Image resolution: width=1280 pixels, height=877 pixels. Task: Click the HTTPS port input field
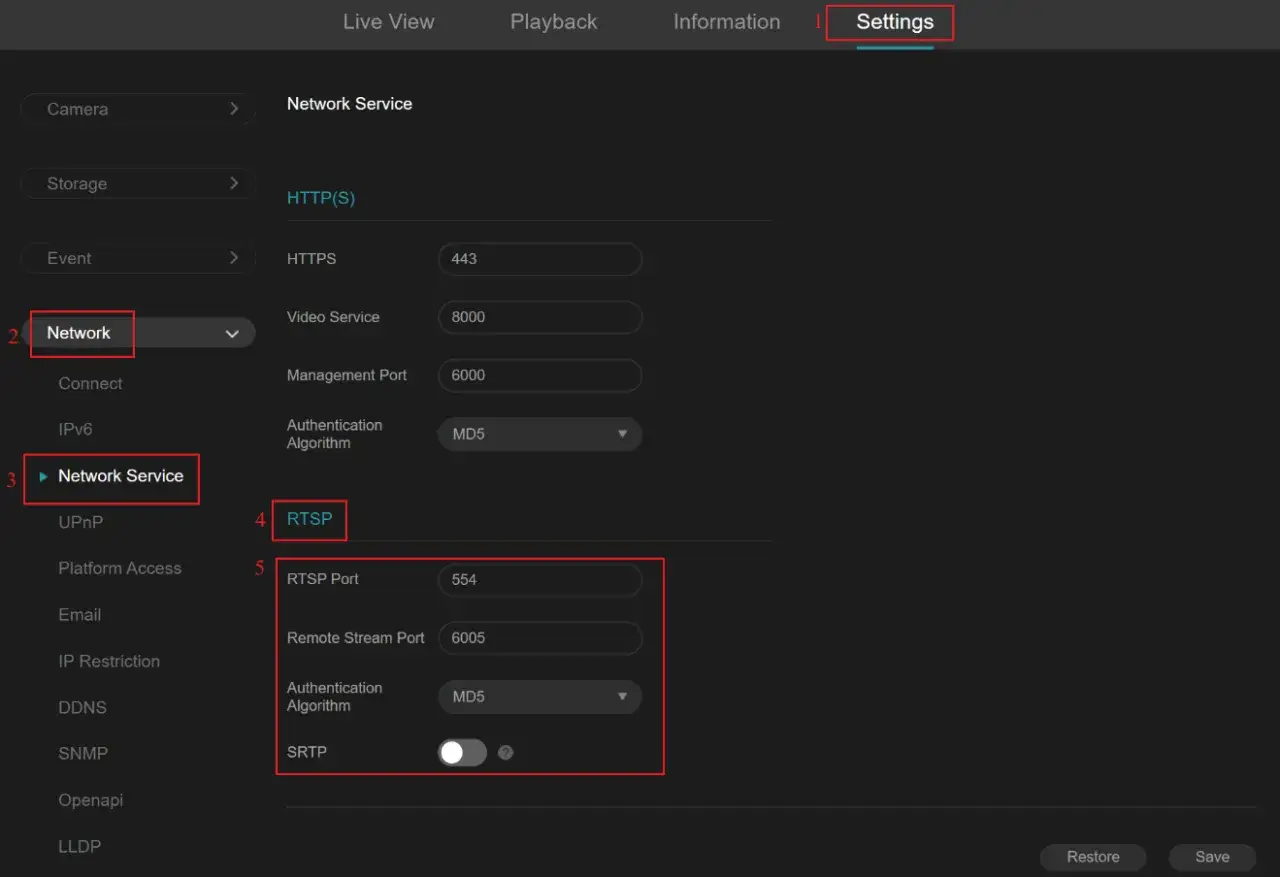pos(539,259)
